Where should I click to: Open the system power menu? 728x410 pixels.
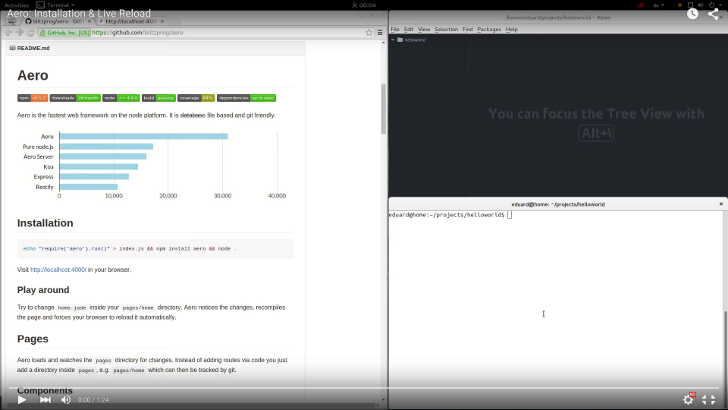pos(714,5)
